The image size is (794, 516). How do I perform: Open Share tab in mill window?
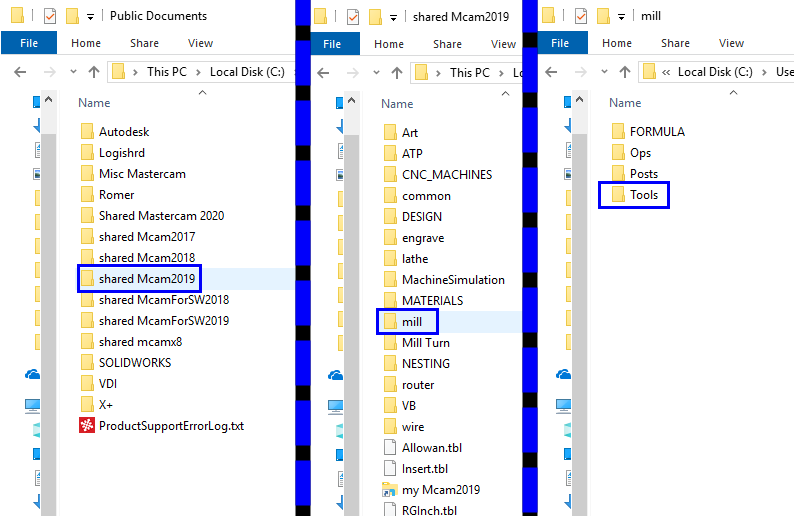pyautogui.click(x=675, y=43)
